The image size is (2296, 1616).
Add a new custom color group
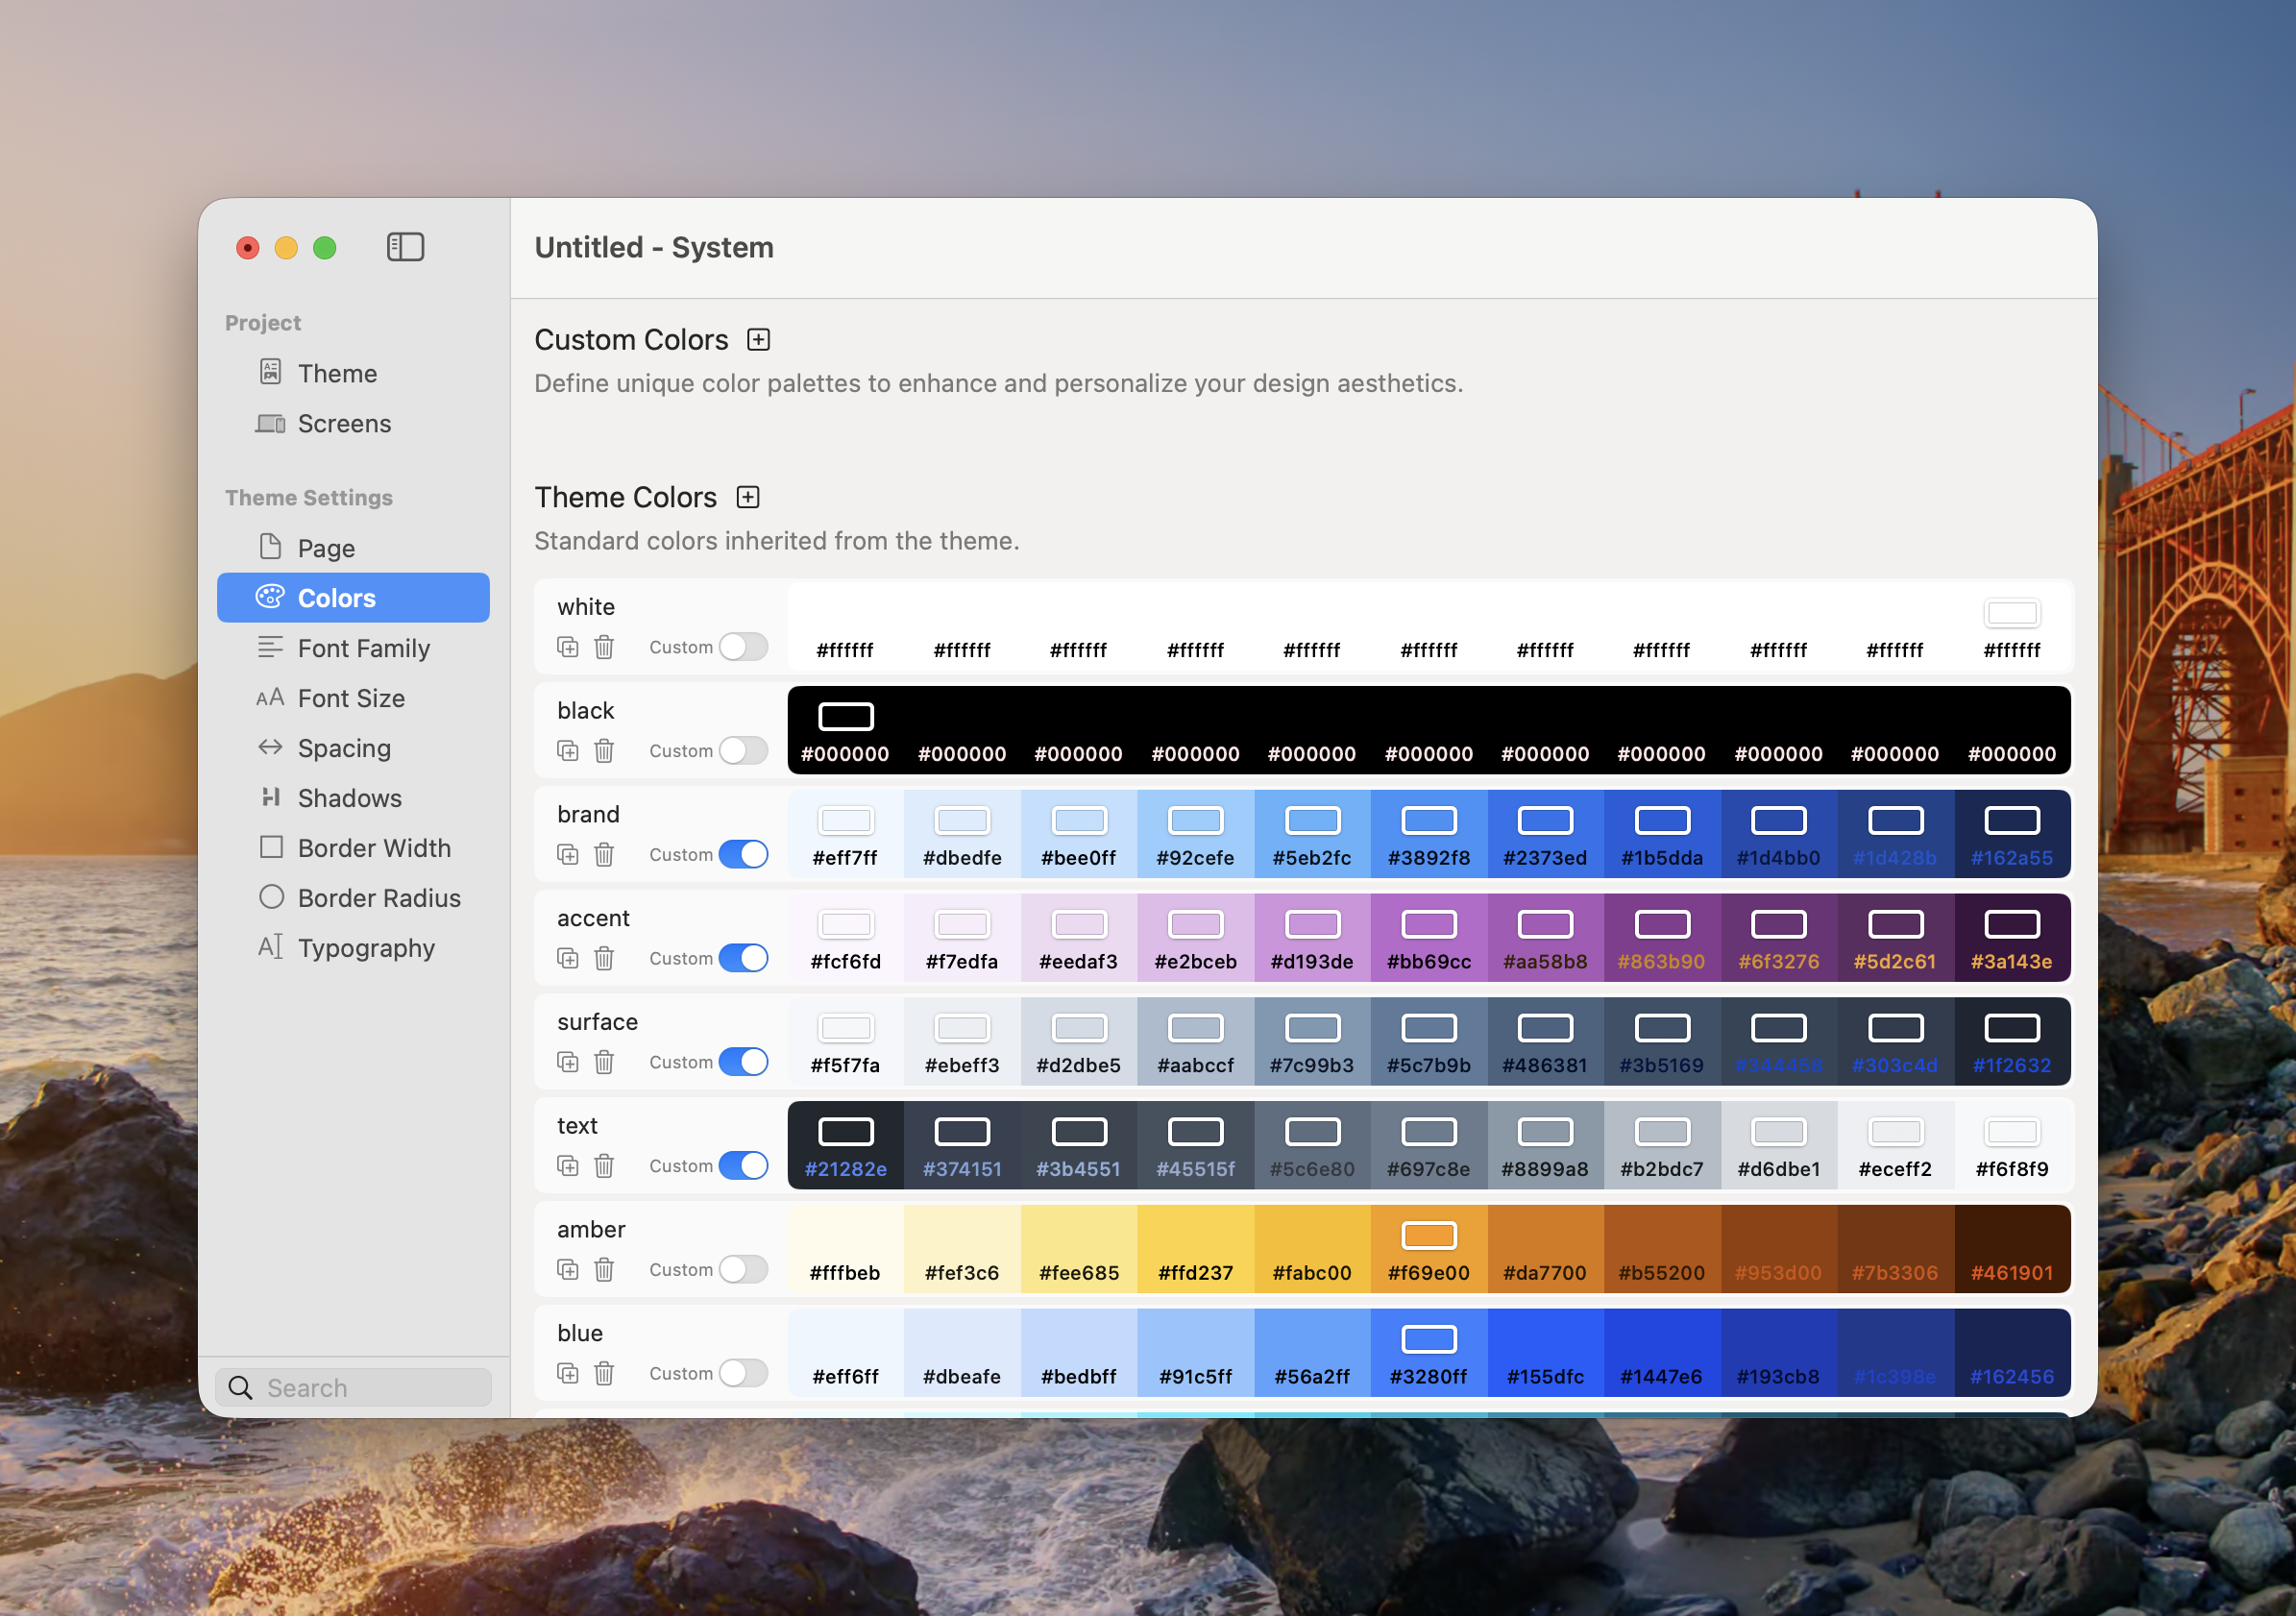pos(759,340)
